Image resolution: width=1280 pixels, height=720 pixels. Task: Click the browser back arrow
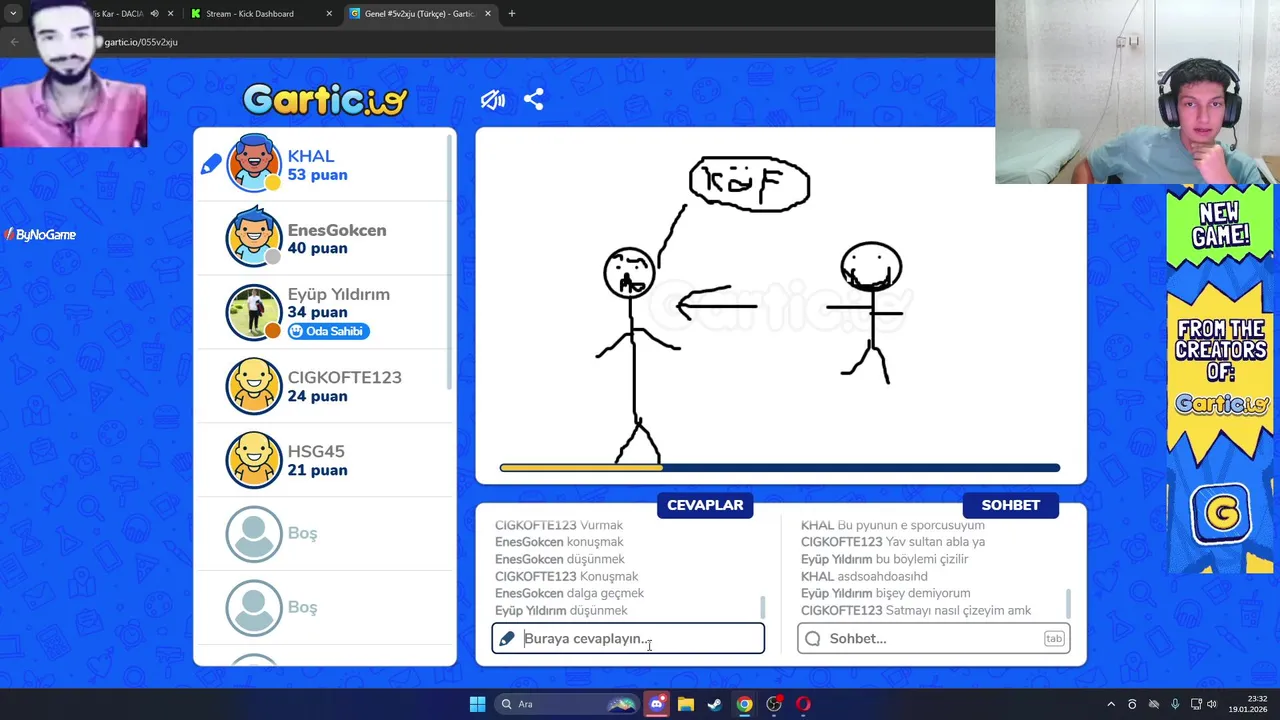pos(14,42)
